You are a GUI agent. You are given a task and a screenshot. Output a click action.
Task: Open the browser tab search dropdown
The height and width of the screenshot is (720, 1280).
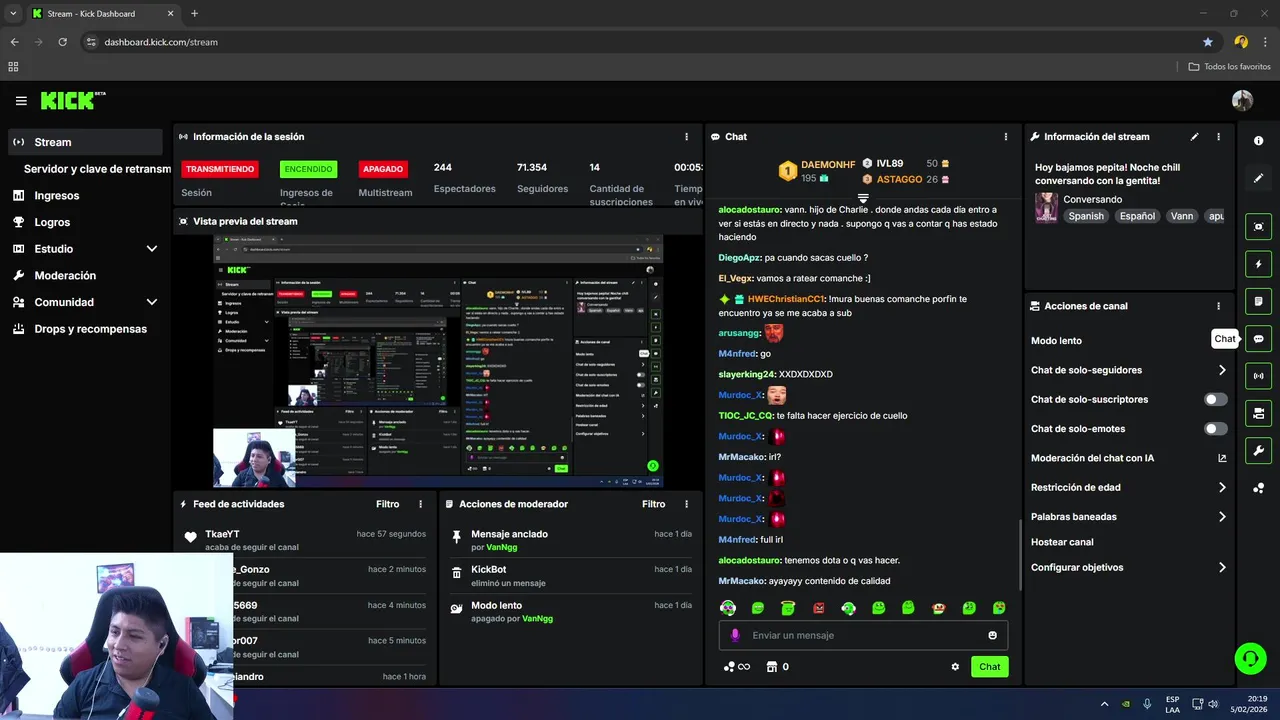(x=13, y=13)
